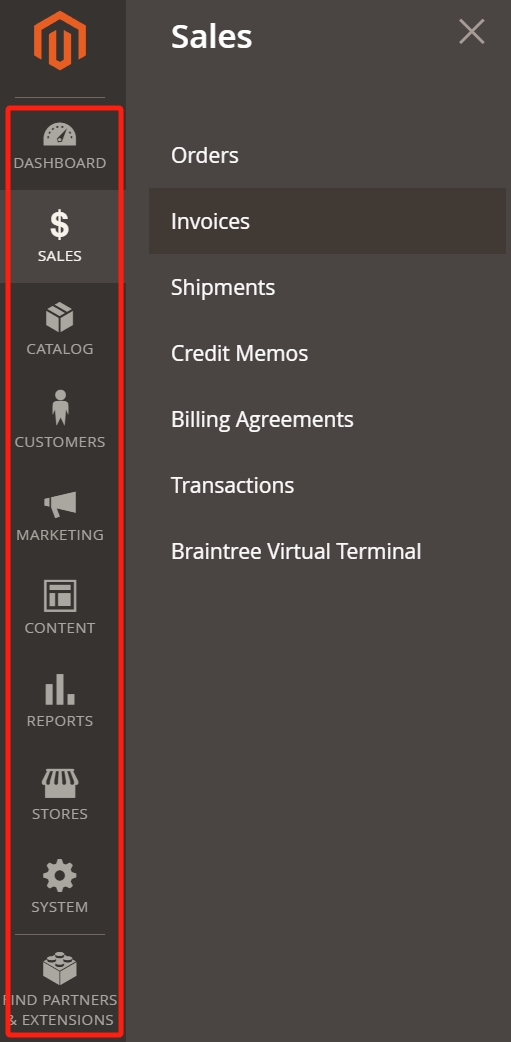Click the Sales panel heading
The width and height of the screenshot is (511, 1042).
click(211, 36)
